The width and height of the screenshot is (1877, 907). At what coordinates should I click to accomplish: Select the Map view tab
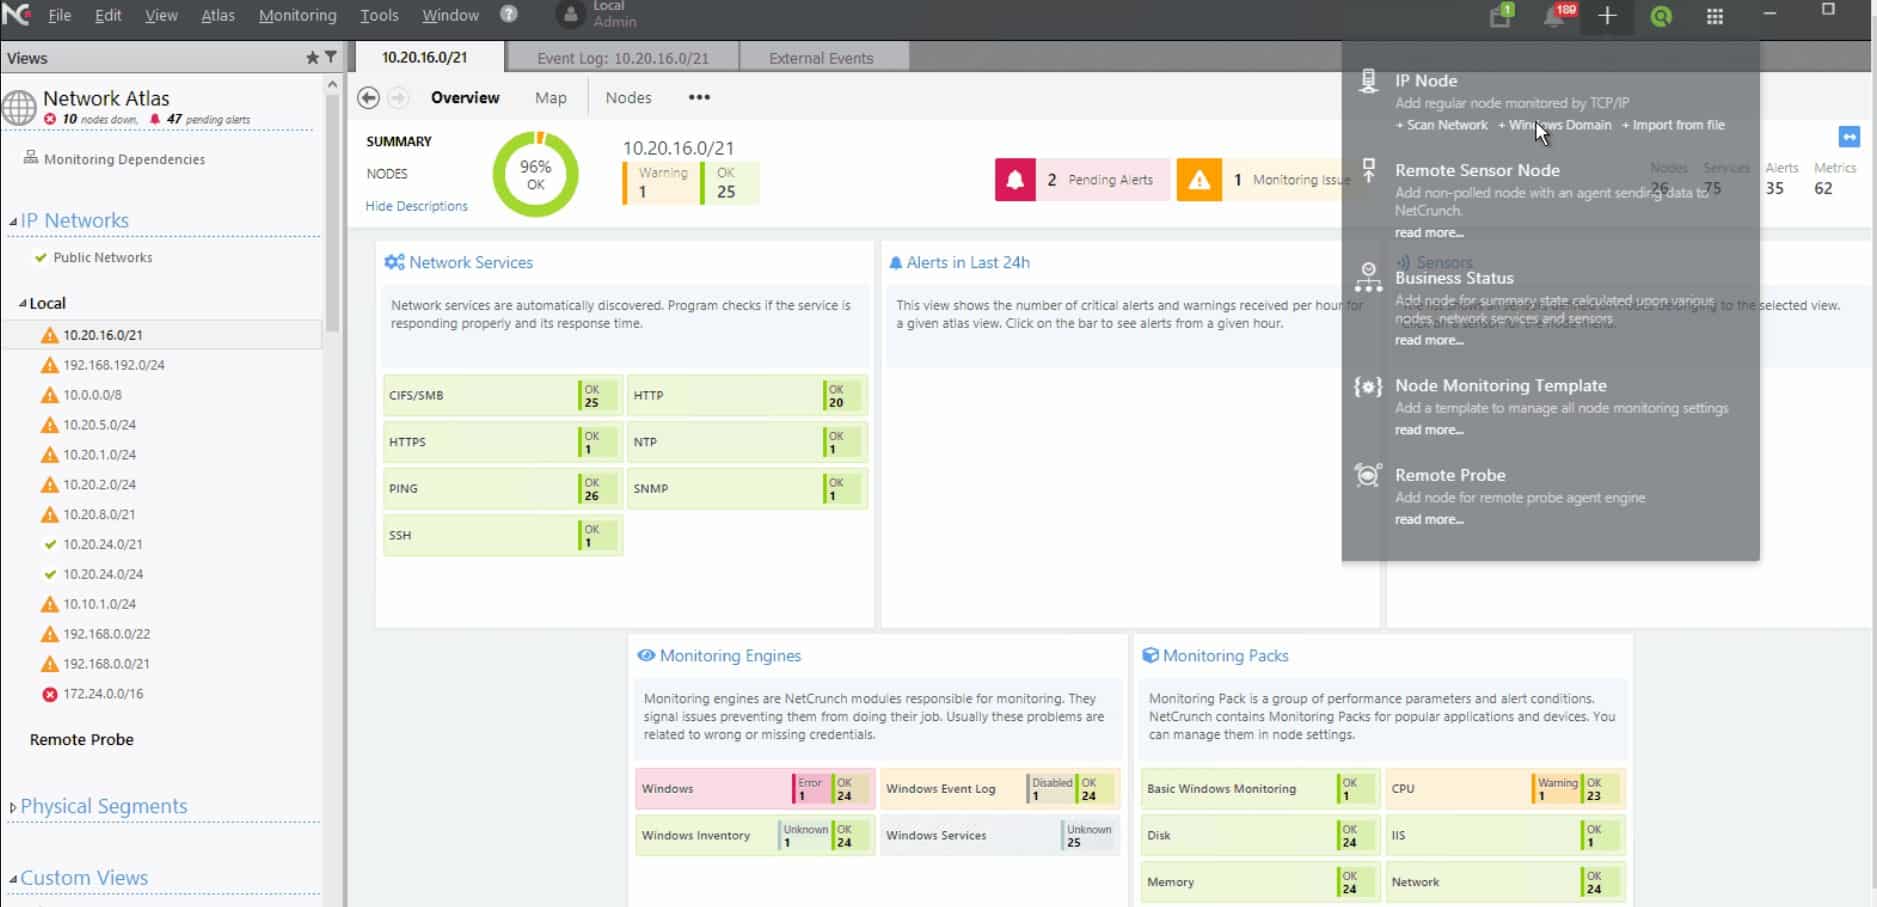[551, 97]
